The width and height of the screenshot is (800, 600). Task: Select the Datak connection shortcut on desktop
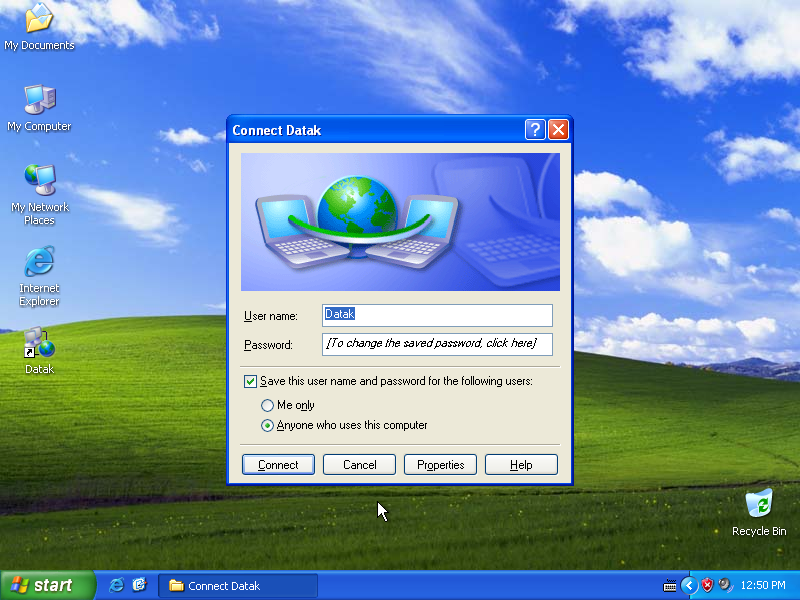39,351
